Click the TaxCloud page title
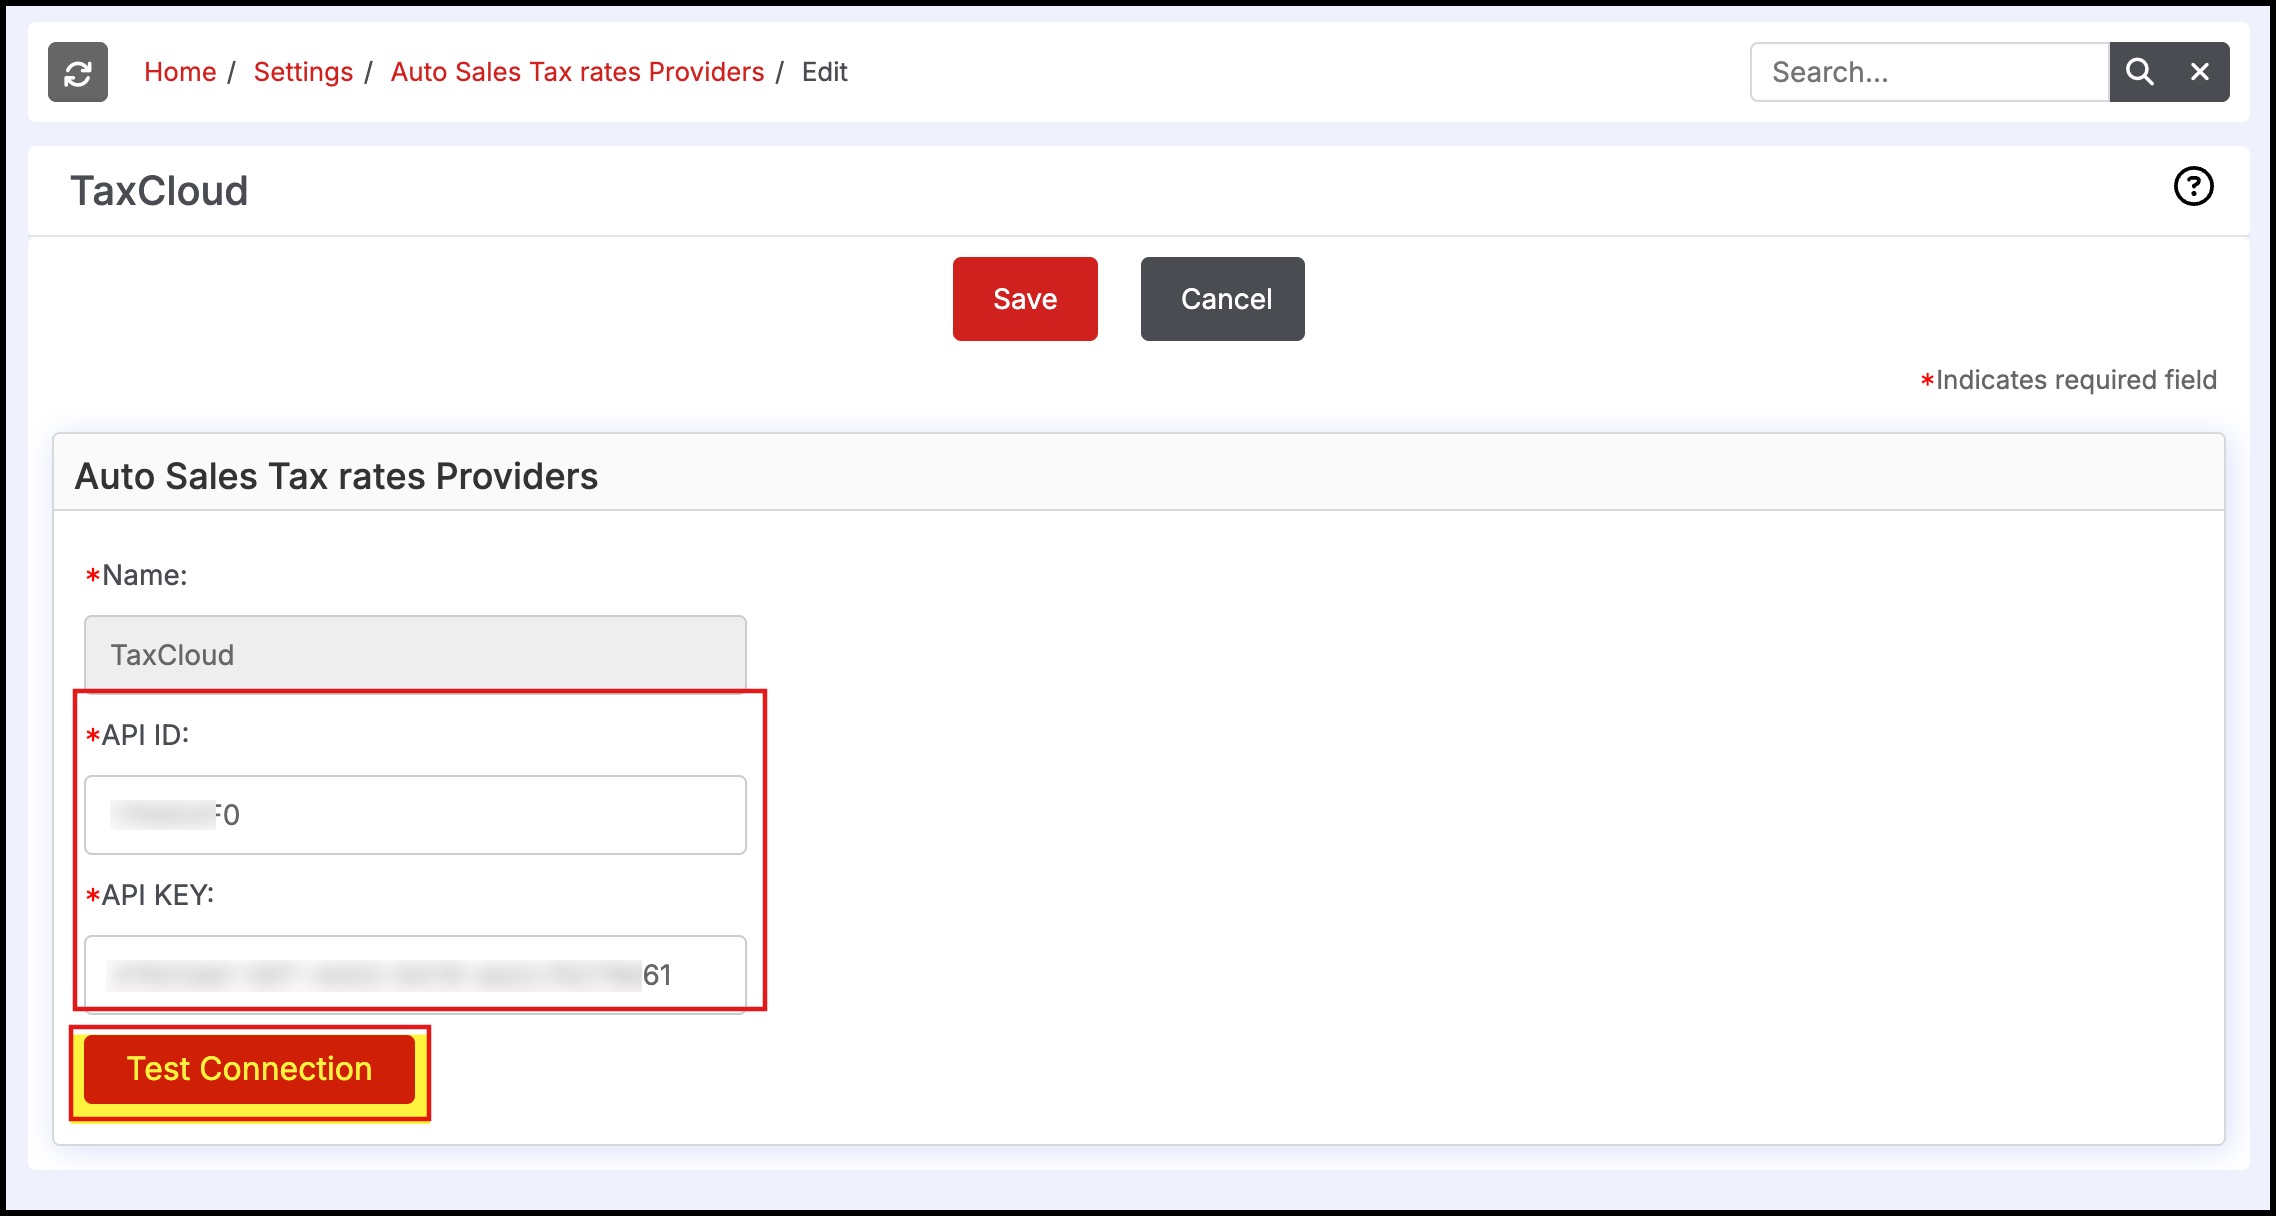2276x1216 pixels. pos(159,191)
